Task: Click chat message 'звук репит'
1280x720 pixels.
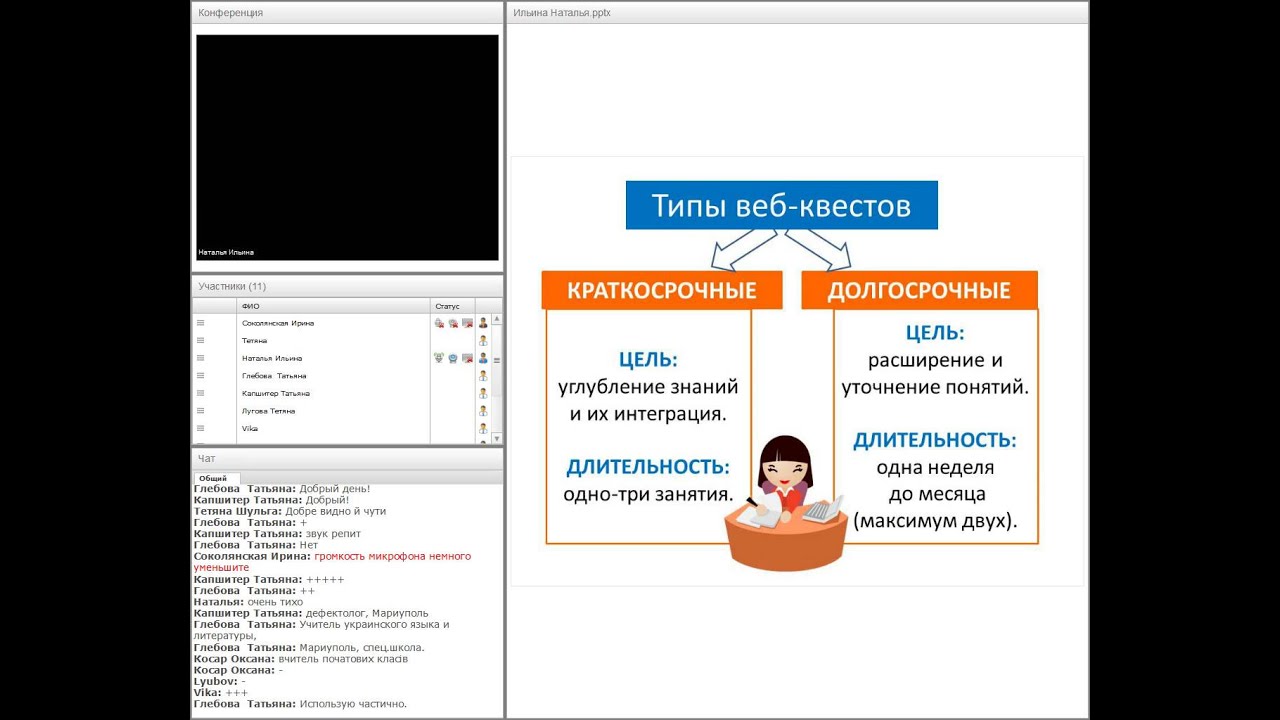Action: 333,534
